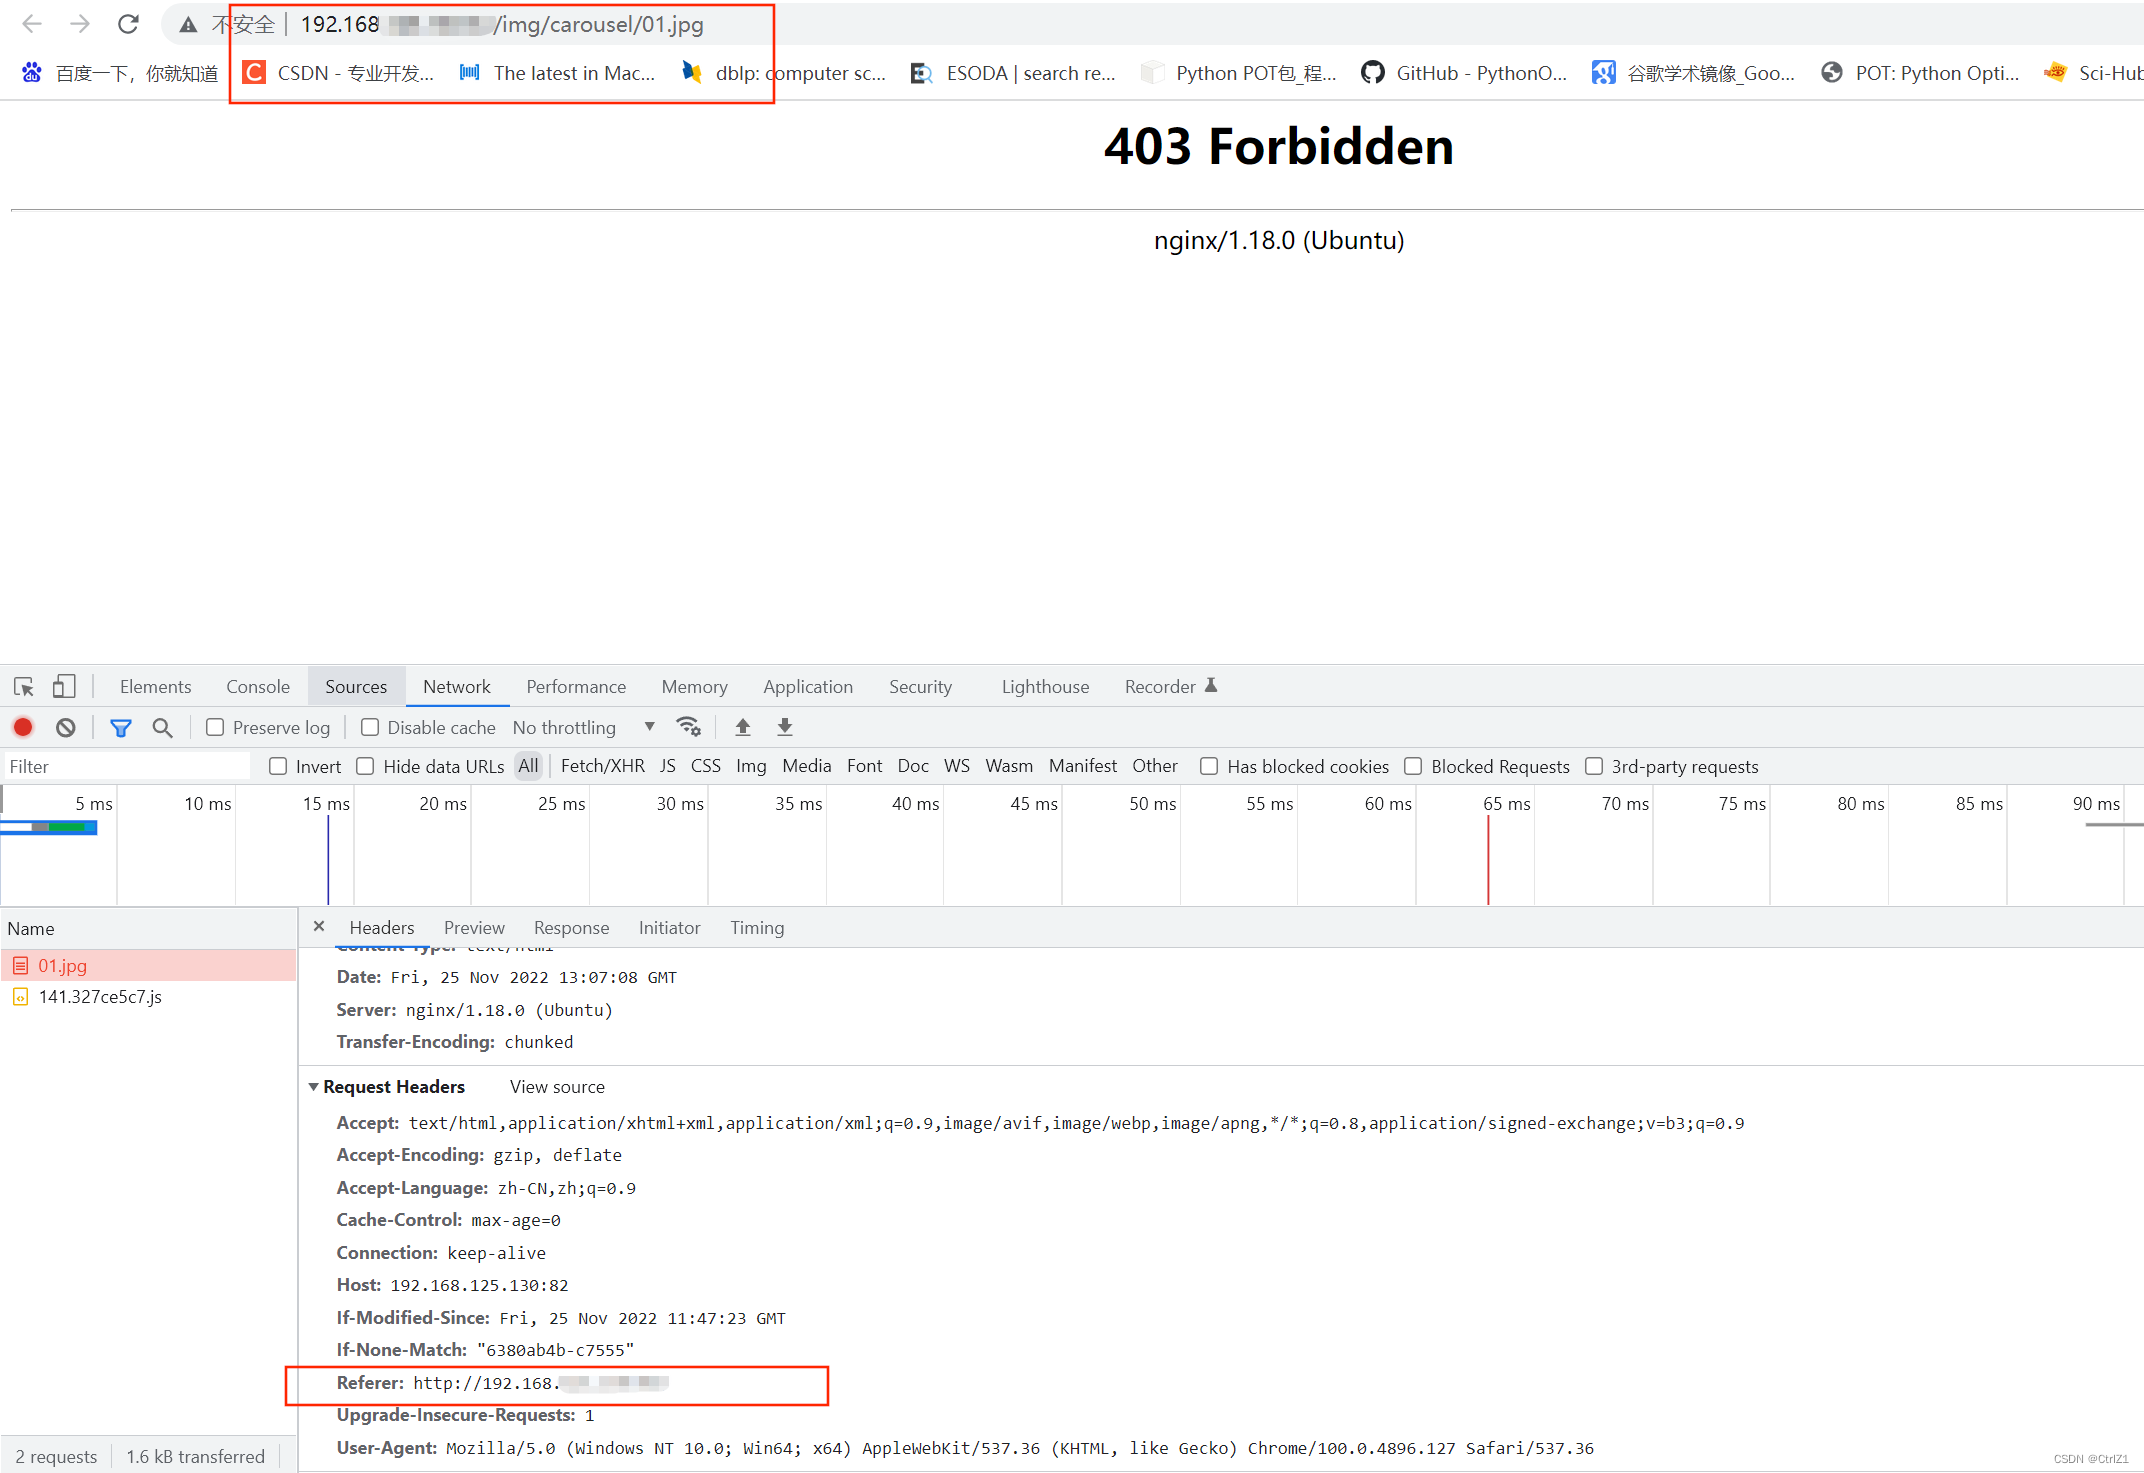Select the 01.jpg request row
Viewport: 2144px width, 1473px height.
click(x=149, y=966)
